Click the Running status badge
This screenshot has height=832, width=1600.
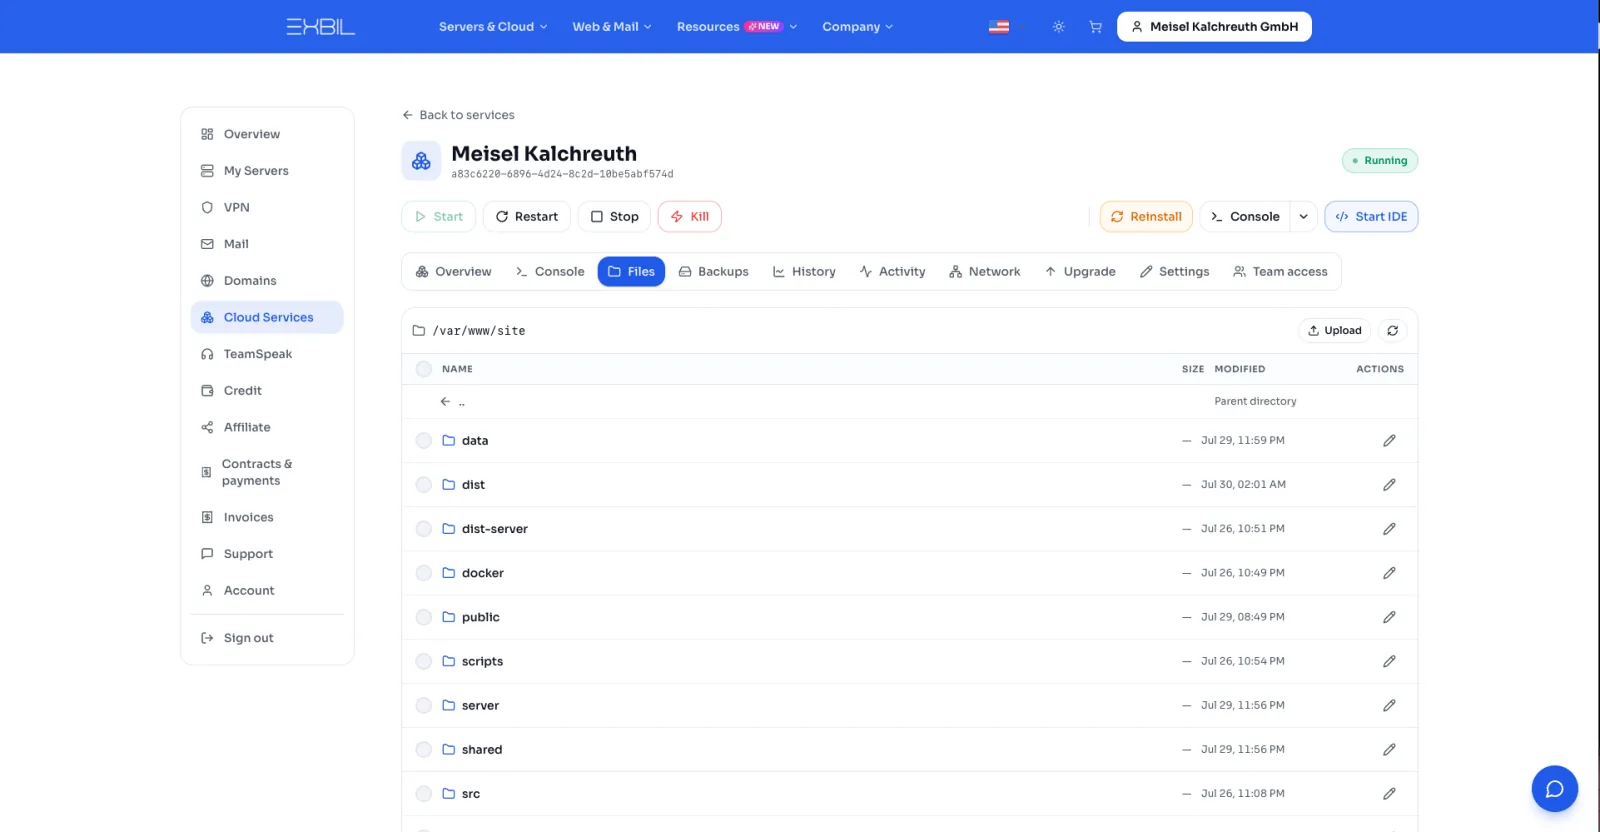(x=1380, y=161)
